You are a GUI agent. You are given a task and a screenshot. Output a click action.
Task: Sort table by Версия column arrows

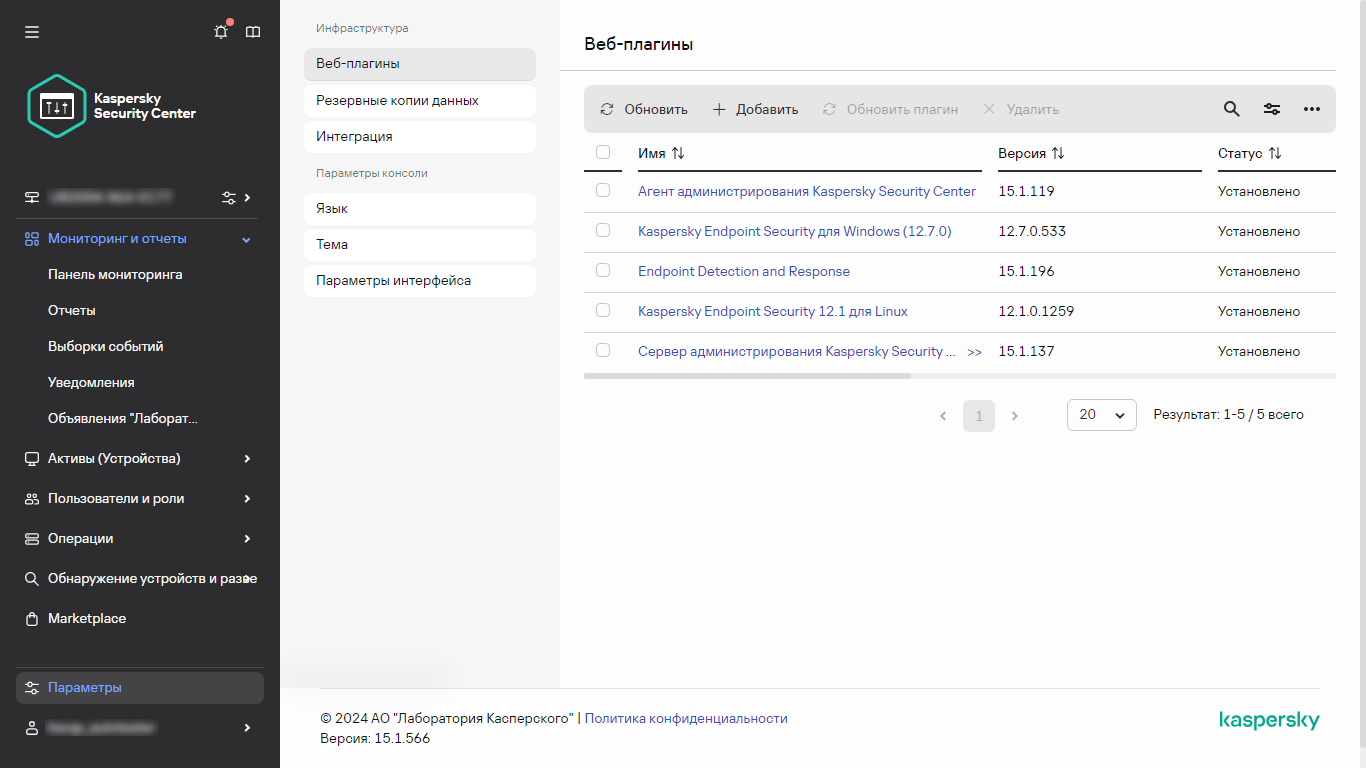pyautogui.click(x=1058, y=153)
